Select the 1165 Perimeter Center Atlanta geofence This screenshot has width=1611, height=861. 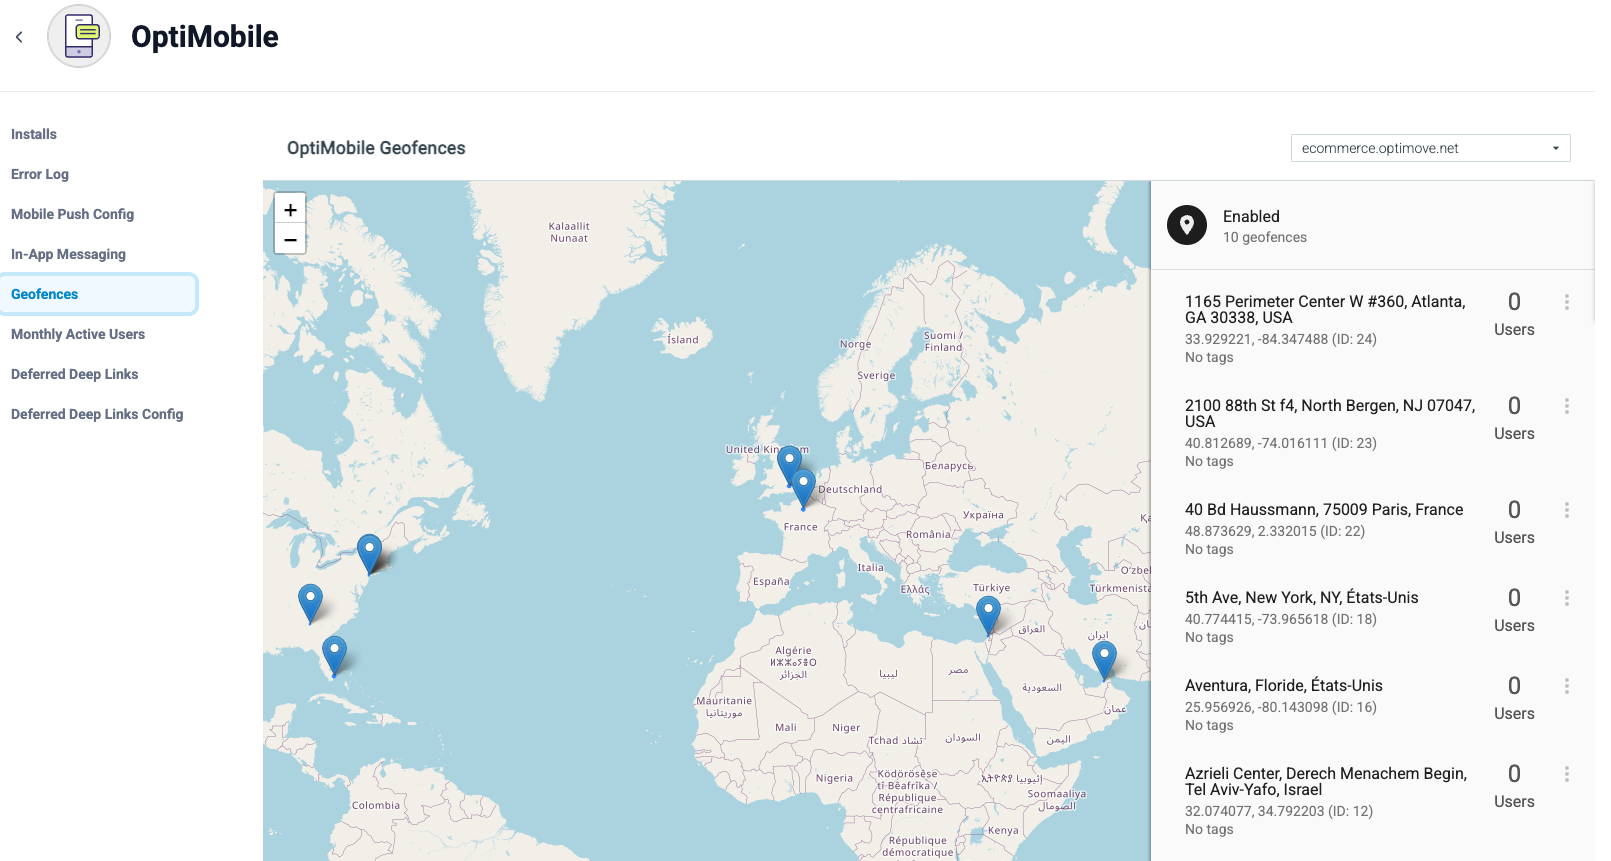pyautogui.click(x=1326, y=309)
